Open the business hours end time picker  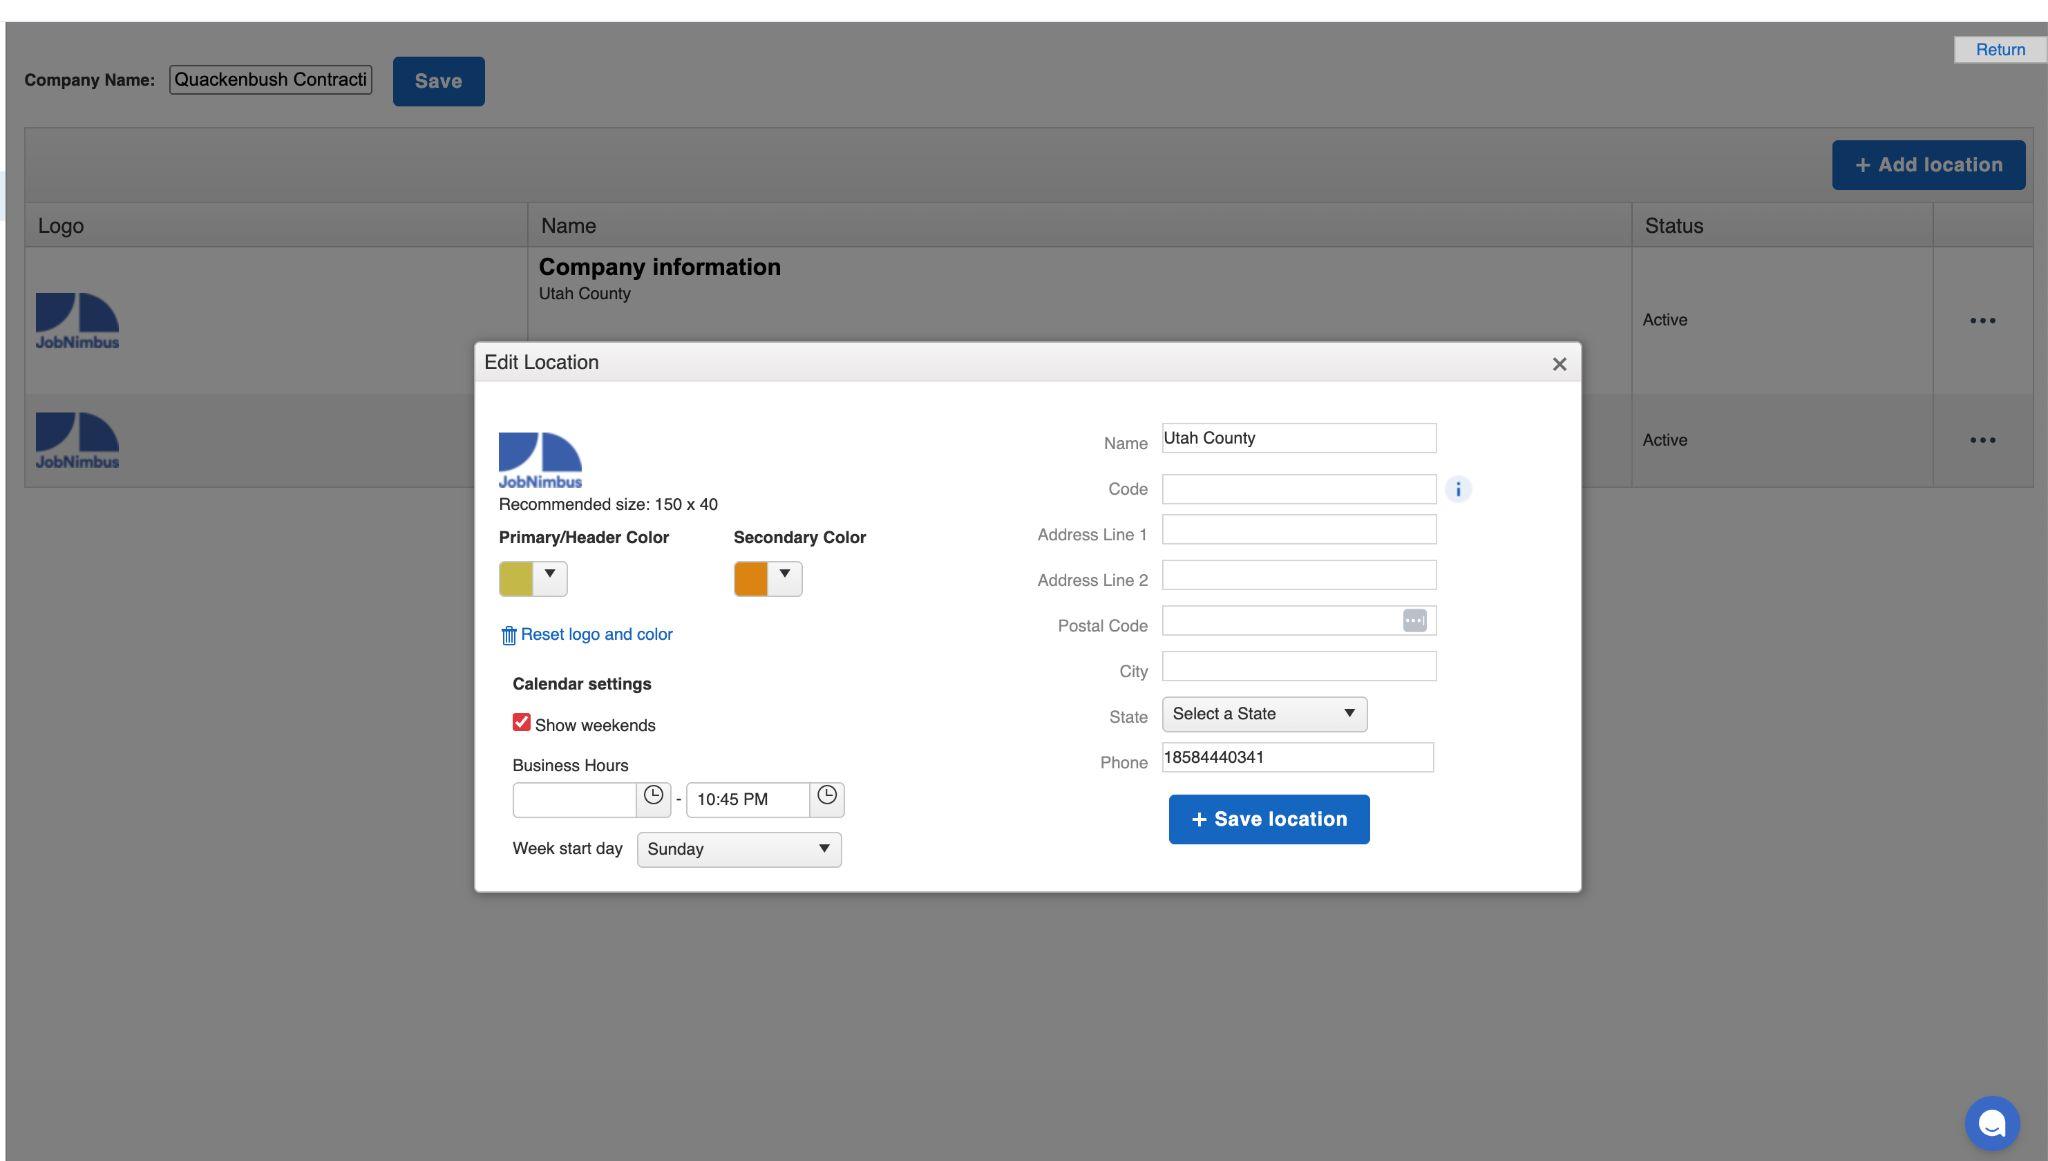827,798
